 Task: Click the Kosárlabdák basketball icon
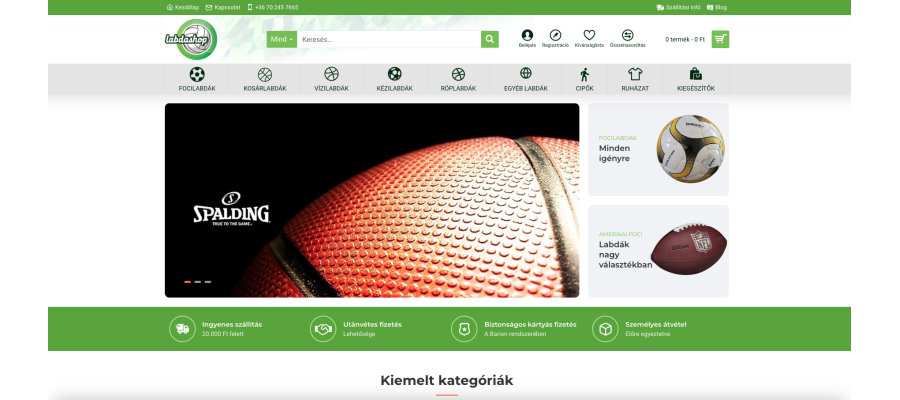265,74
